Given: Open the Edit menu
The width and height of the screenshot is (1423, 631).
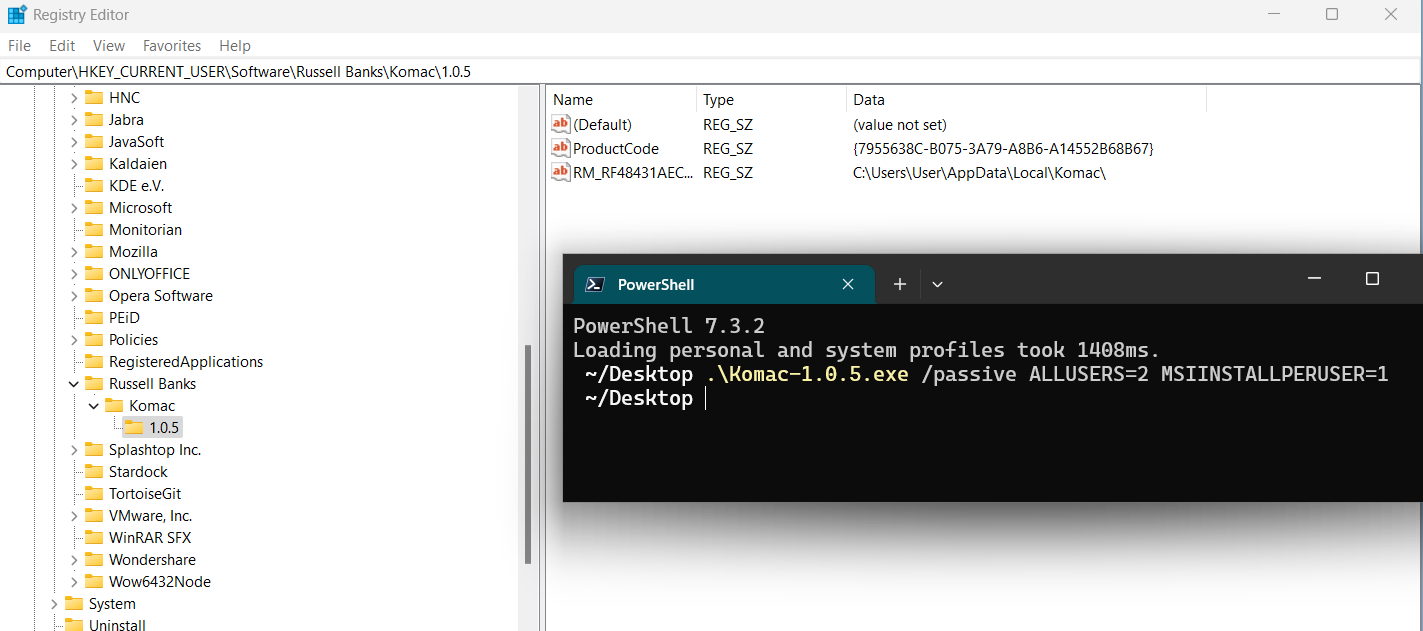Looking at the screenshot, I should pos(61,45).
